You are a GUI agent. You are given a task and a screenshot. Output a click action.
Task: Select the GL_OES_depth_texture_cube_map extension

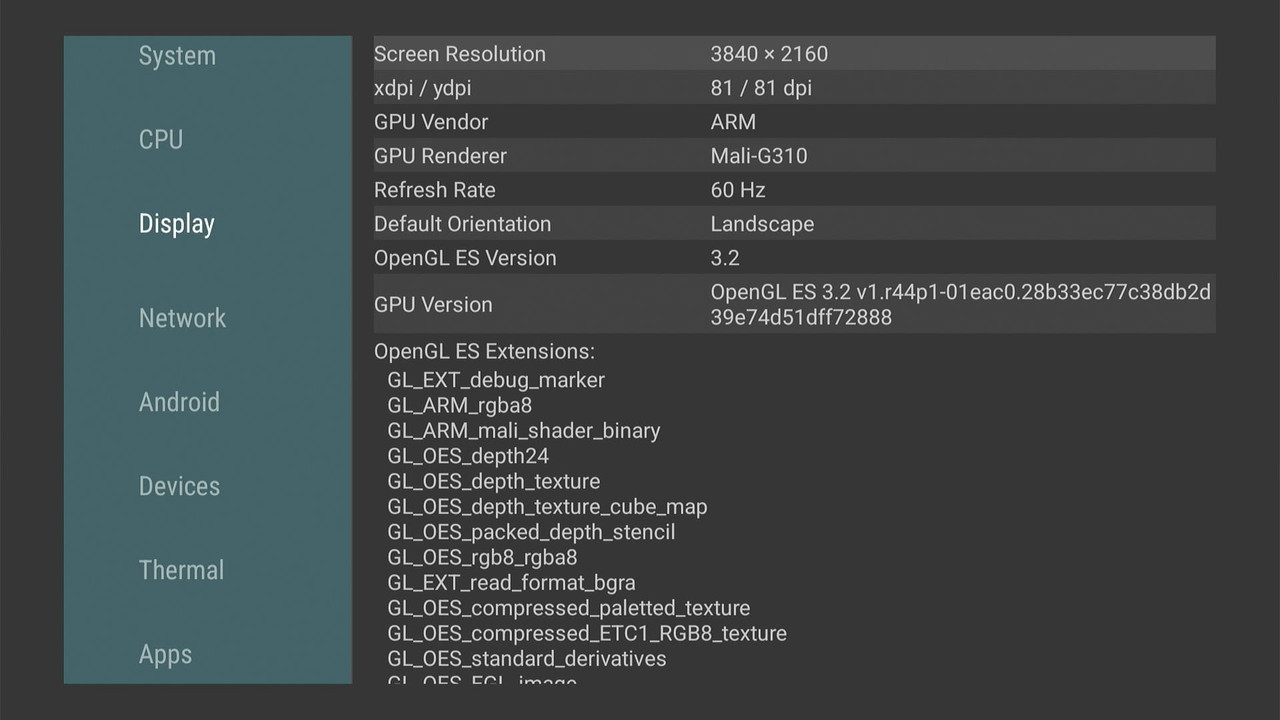tap(548, 507)
